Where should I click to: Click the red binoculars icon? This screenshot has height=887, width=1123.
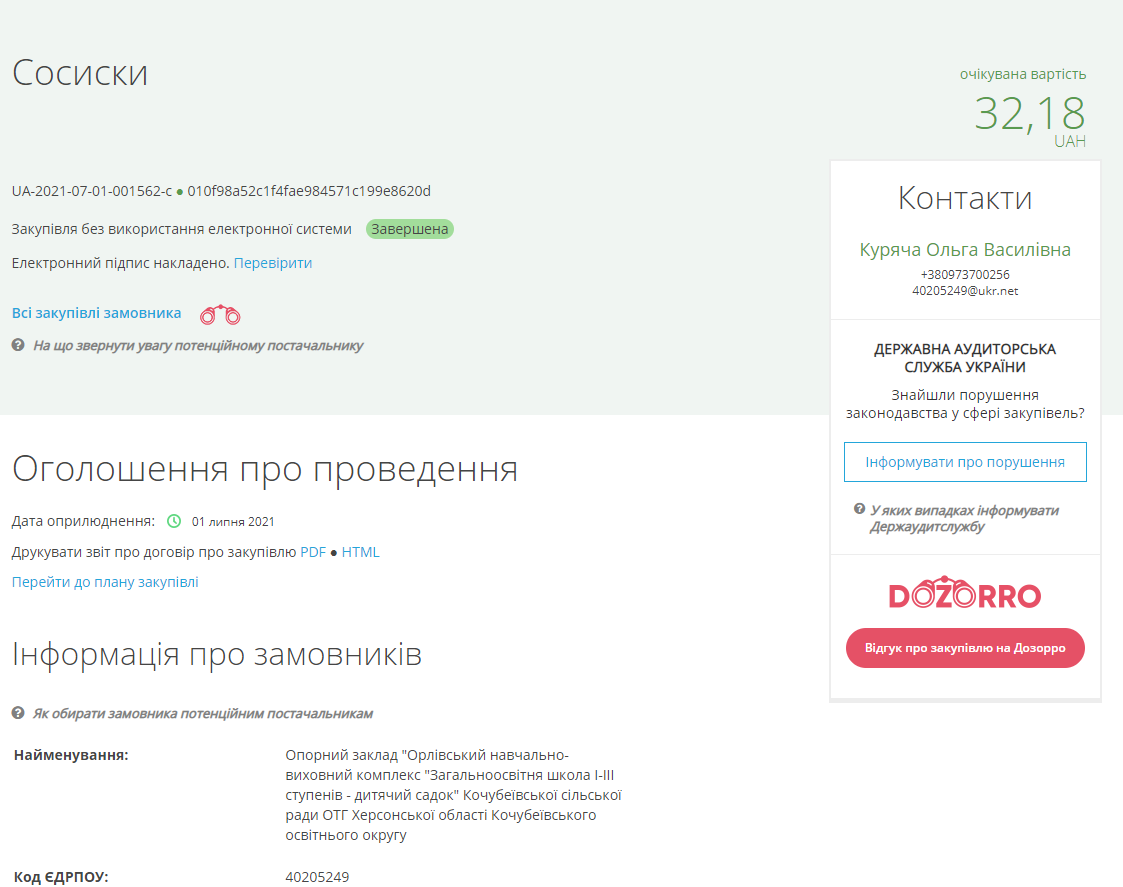point(220,315)
